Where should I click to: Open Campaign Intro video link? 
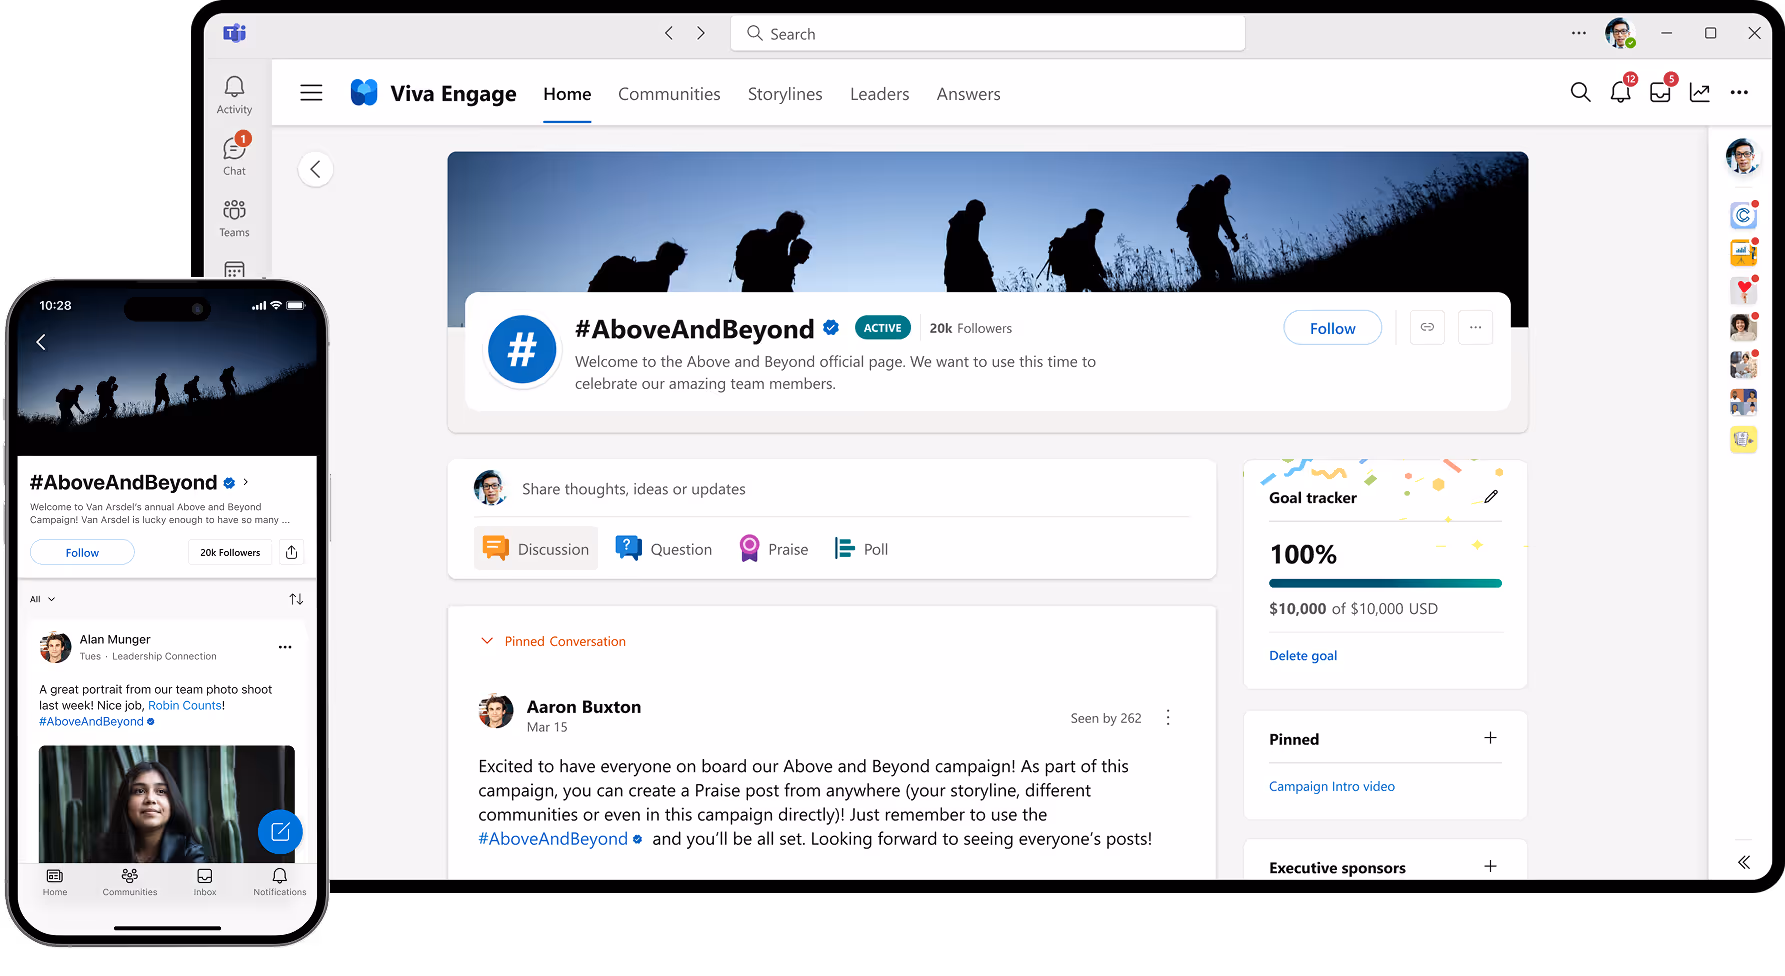point(1332,787)
